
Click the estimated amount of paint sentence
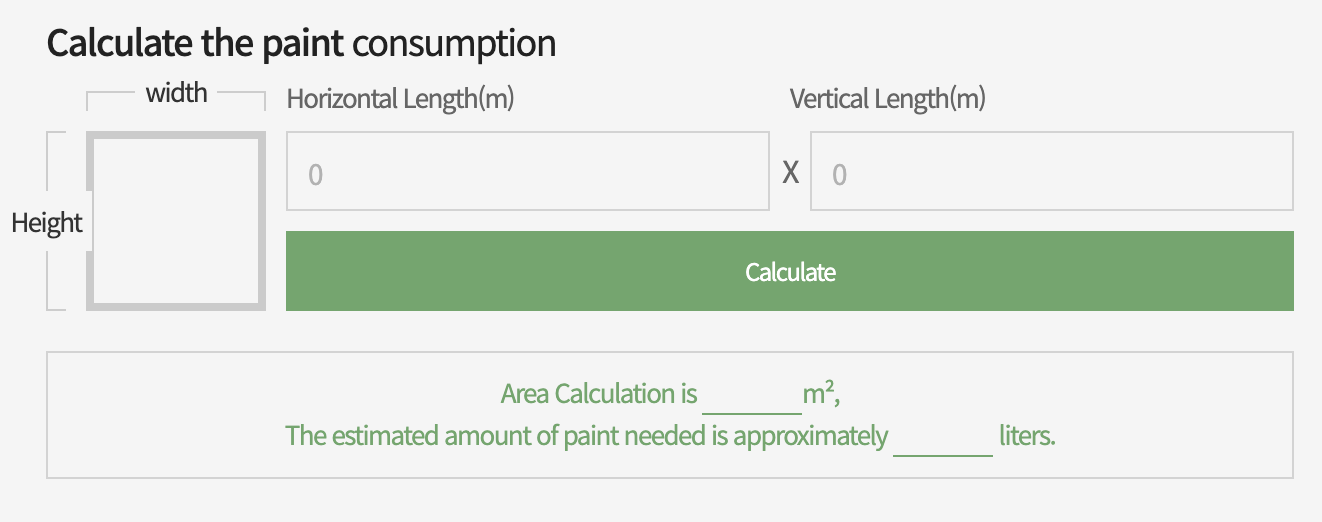[x=586, y=437]
